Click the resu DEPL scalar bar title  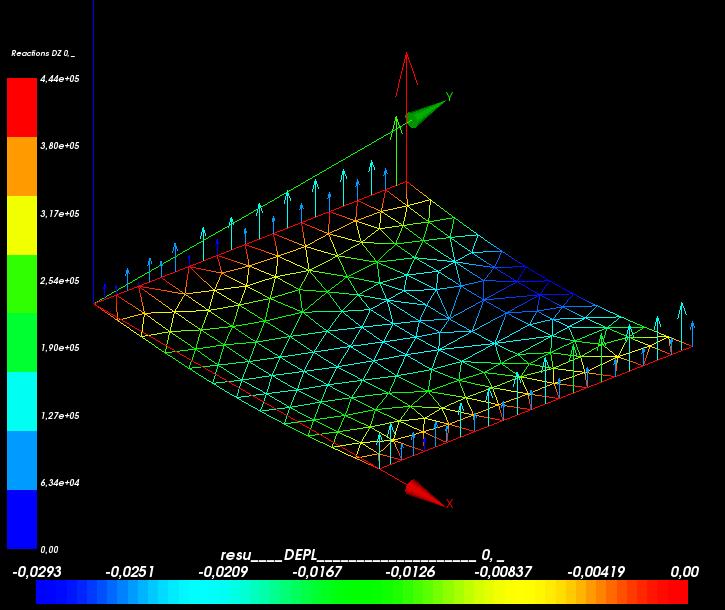coord(362,555)
